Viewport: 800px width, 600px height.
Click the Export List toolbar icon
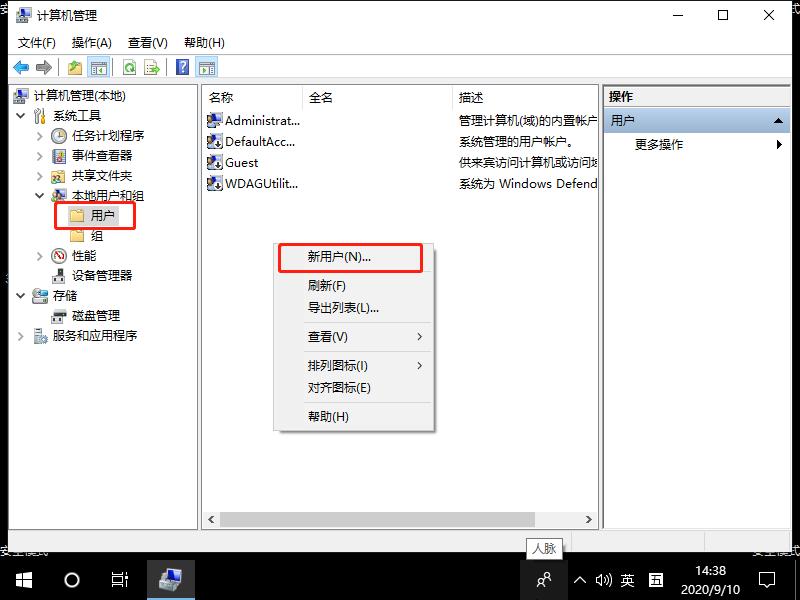pyautogui.click(x=152, y=67)
